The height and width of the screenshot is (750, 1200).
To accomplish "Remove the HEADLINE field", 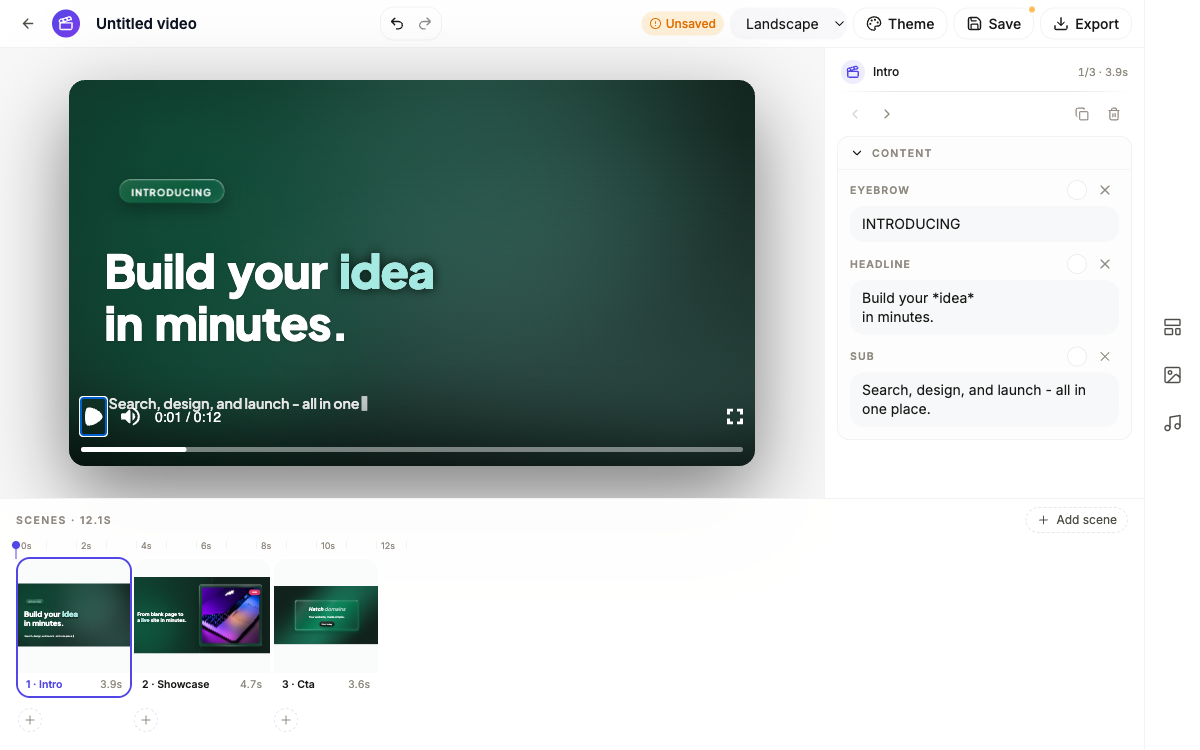I will point(1105,264).
